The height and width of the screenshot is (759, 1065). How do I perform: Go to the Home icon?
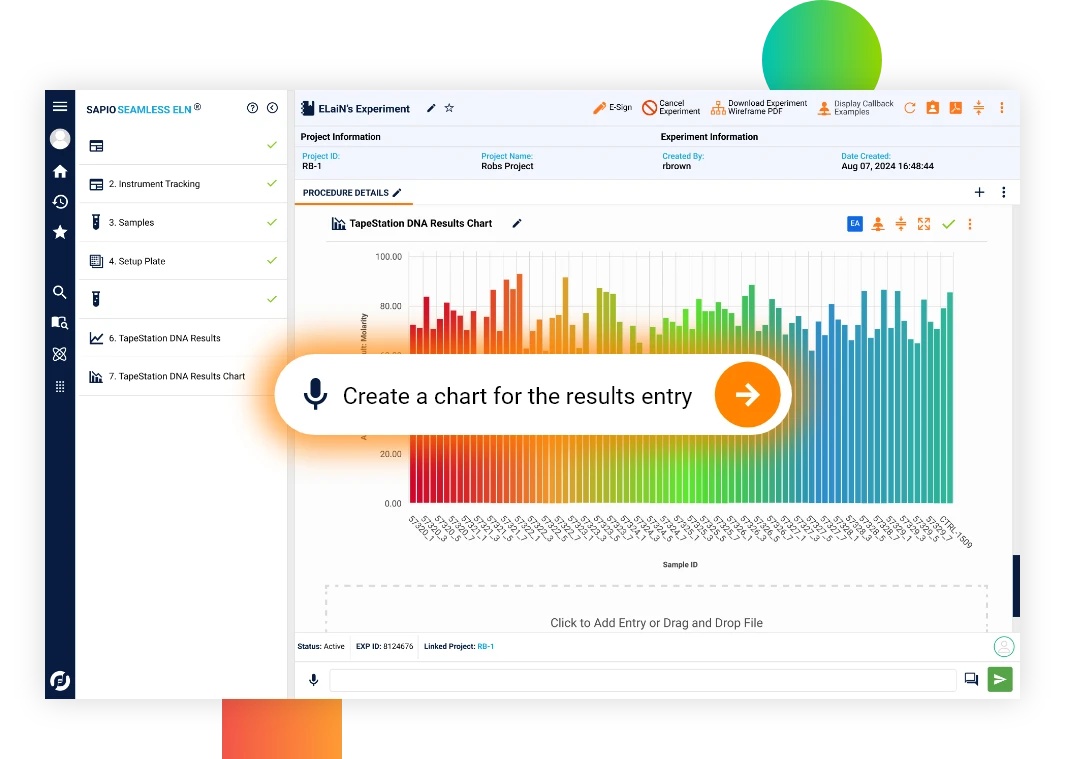tap(60, 172)
